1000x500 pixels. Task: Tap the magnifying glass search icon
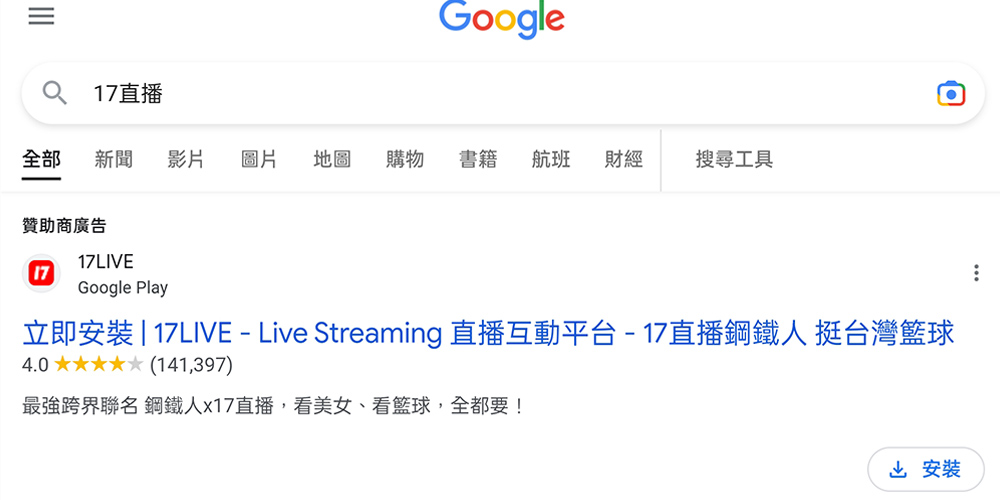click(55, 94)
